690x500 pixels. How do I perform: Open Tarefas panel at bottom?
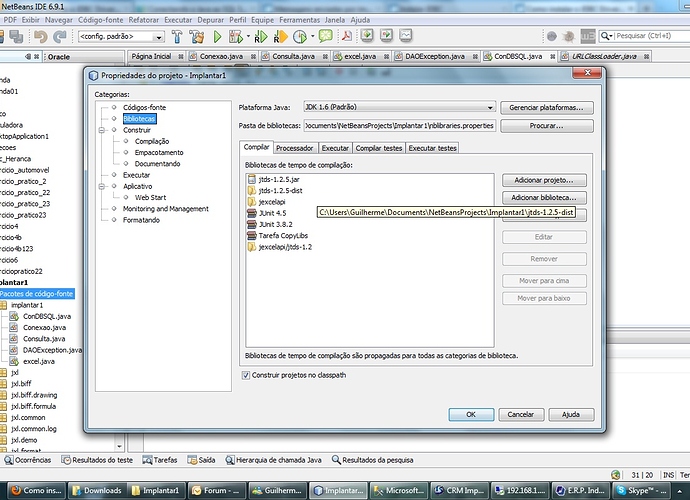160,460
